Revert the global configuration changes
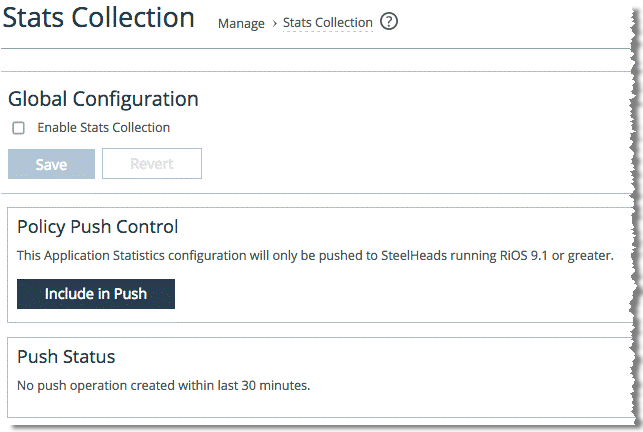This screenshot has height=432, width=643. click(x=152, y=164)
